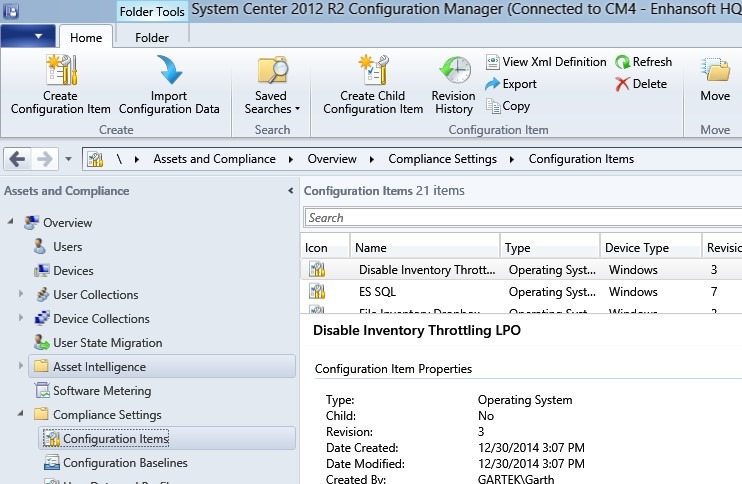Click Configuration Items breadcrumb
This screenshot has height=484, width=742.
pos(581,159)
